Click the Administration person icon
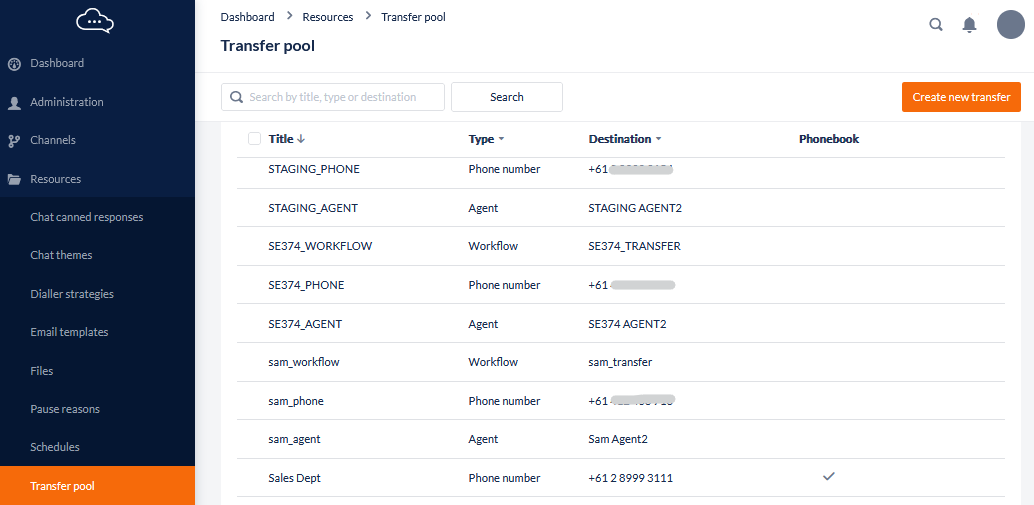The image size is (1034, 505). [14, 103]
